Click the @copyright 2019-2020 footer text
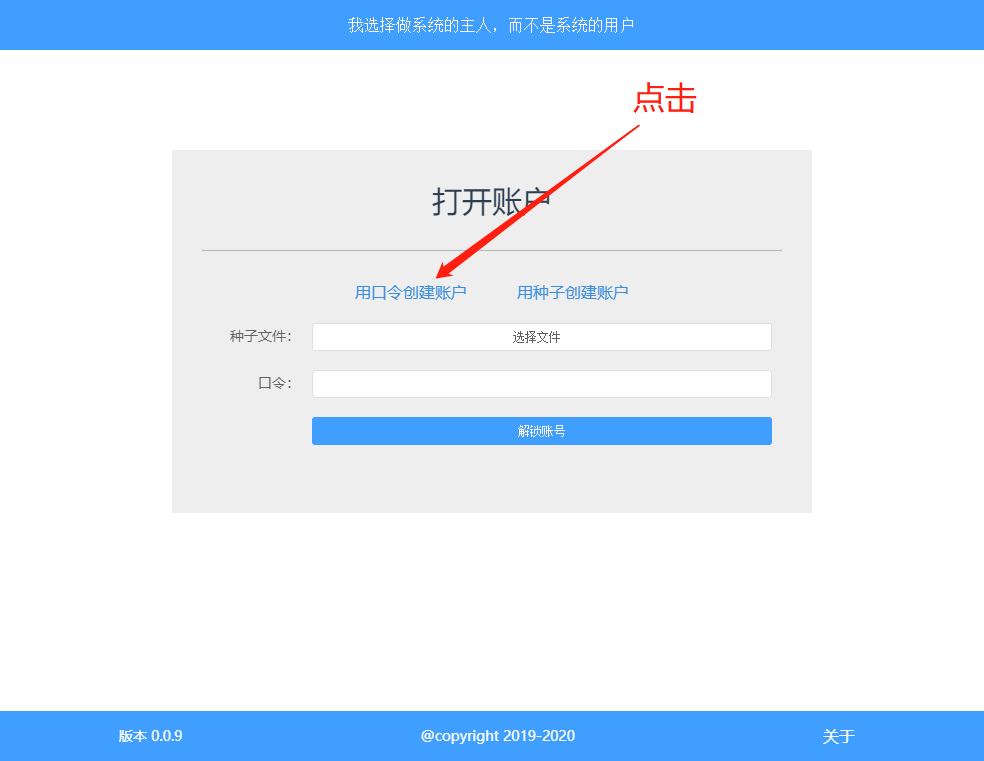Screen dimensions: 984x761 498,736
